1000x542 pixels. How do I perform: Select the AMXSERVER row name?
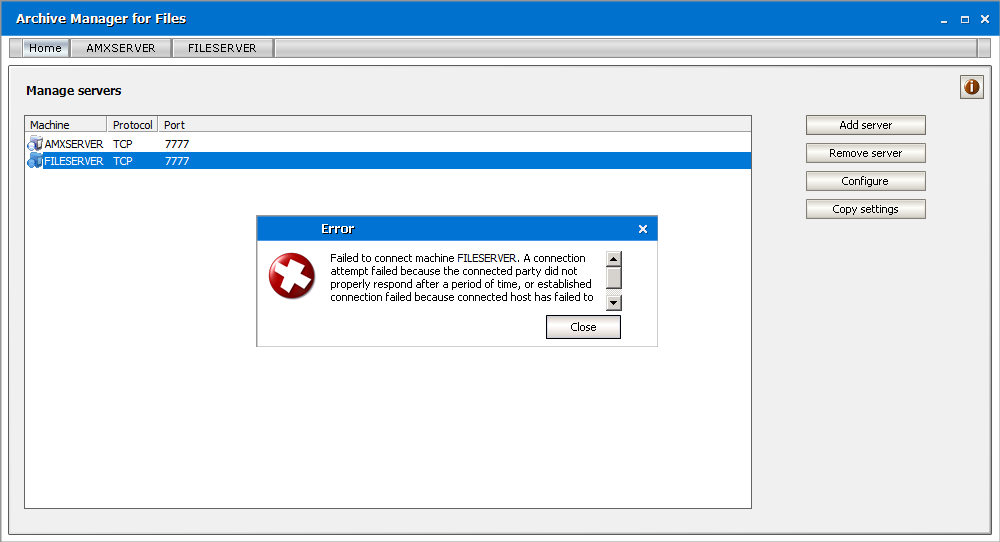[73, 144]
